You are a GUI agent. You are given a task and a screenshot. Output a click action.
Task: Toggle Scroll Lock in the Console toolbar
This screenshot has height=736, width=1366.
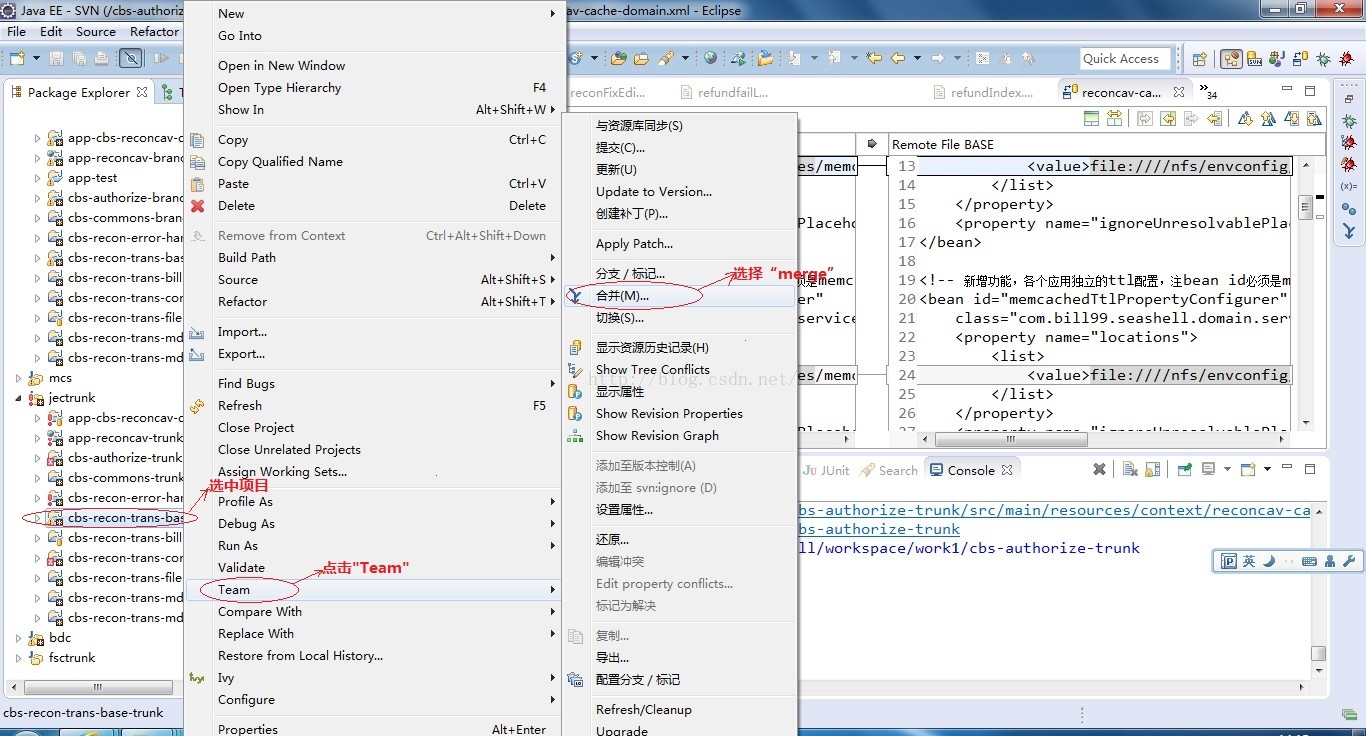(1153, 469)
